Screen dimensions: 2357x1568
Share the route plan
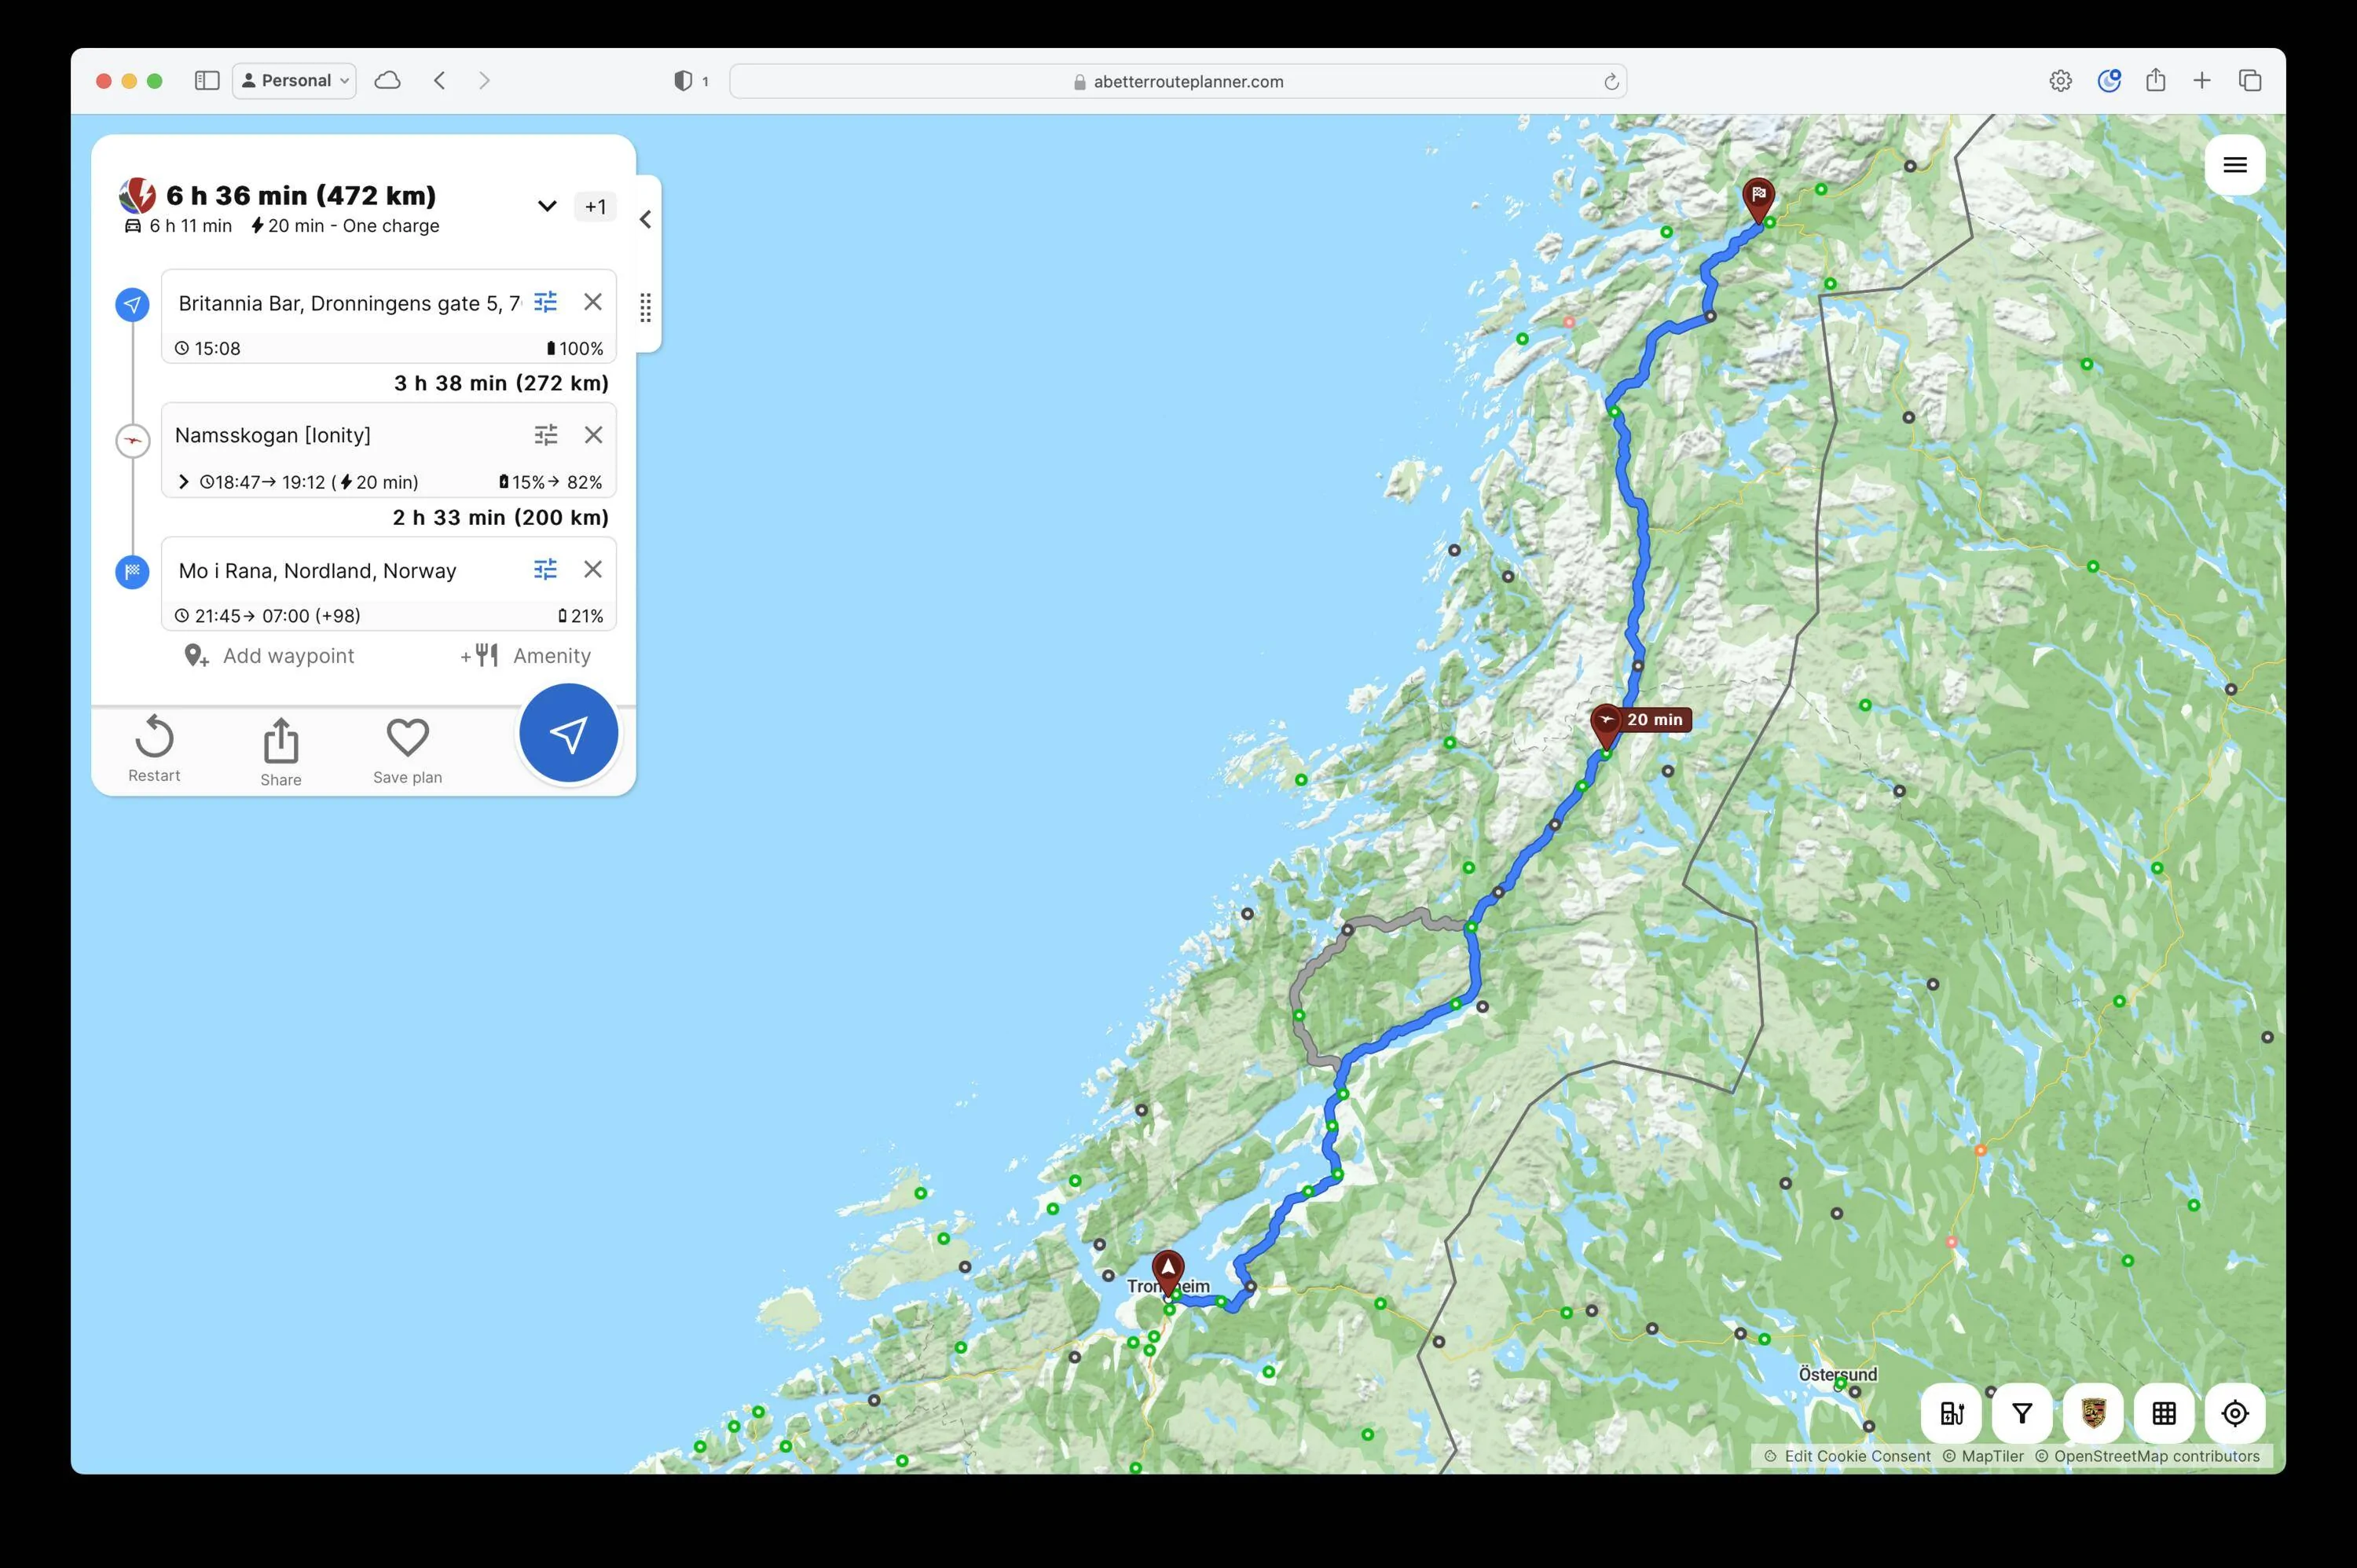click(x=281, y=752)
